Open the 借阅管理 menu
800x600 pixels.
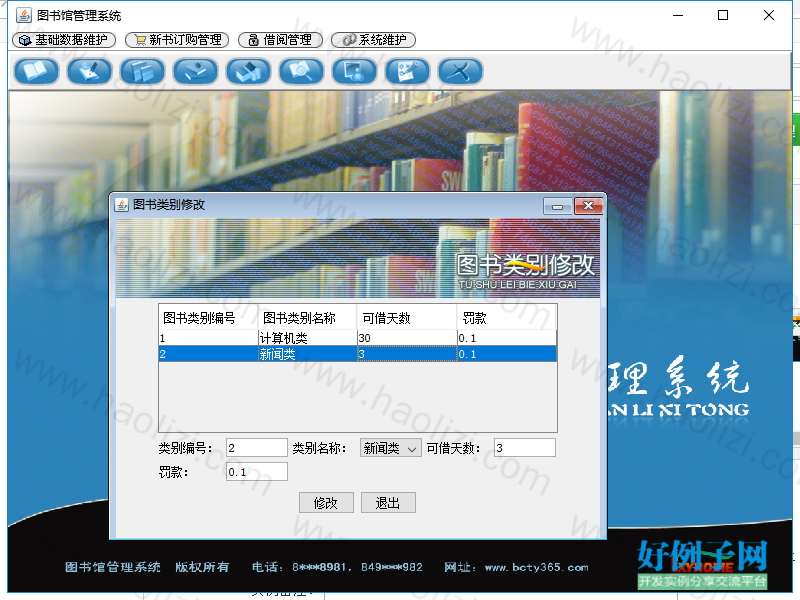tap(281, 40)
